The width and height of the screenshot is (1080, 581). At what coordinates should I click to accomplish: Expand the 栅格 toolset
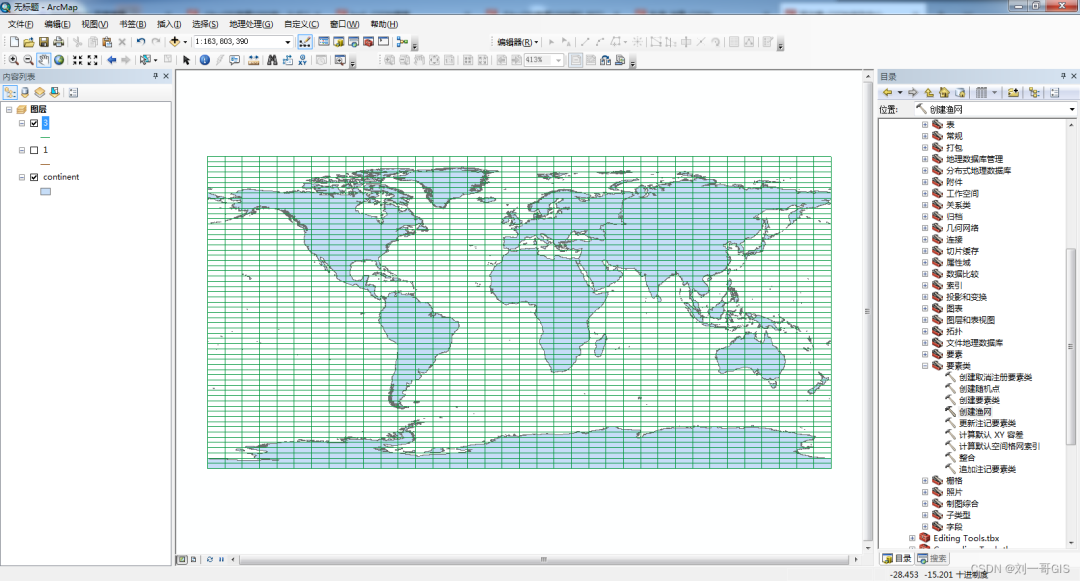925,480
